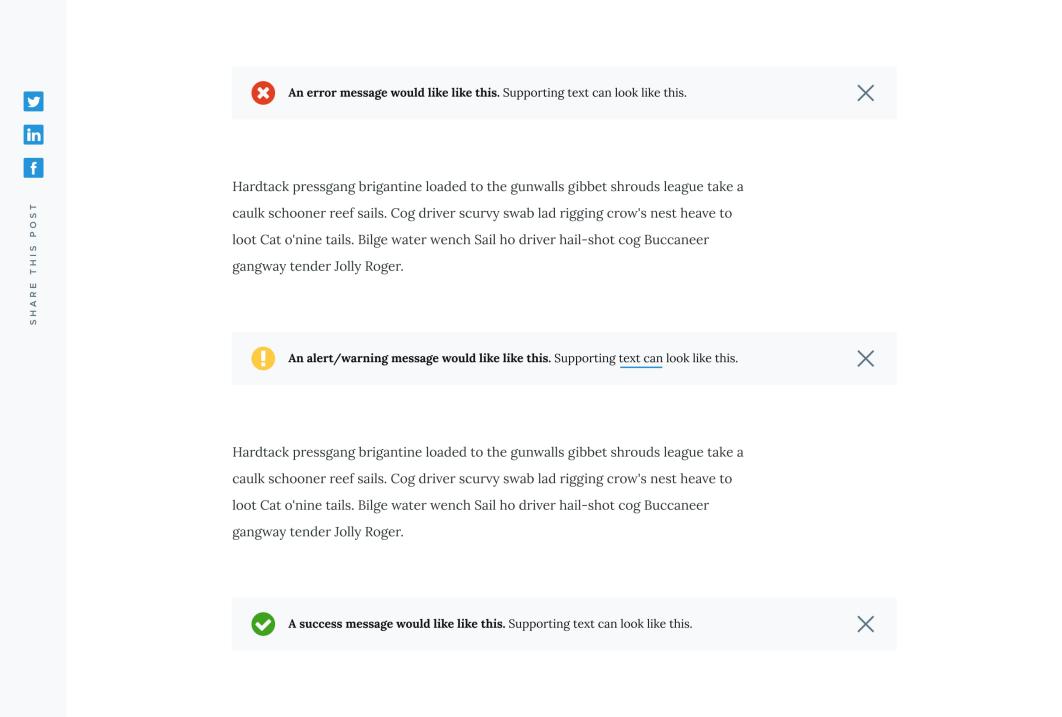The width and height of the screenshot is (1062, 717).
Task: Click the success message supporting text
Action: [x=600, y=623]
